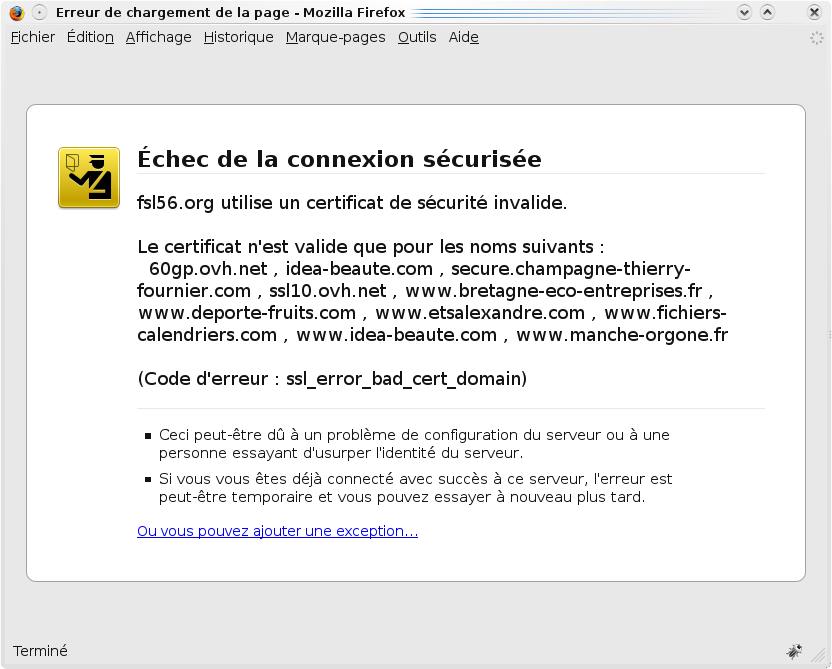Open the Affichage menu
Image resolution: width=832 pixels, height=669 pixels.
pos(159,37)
